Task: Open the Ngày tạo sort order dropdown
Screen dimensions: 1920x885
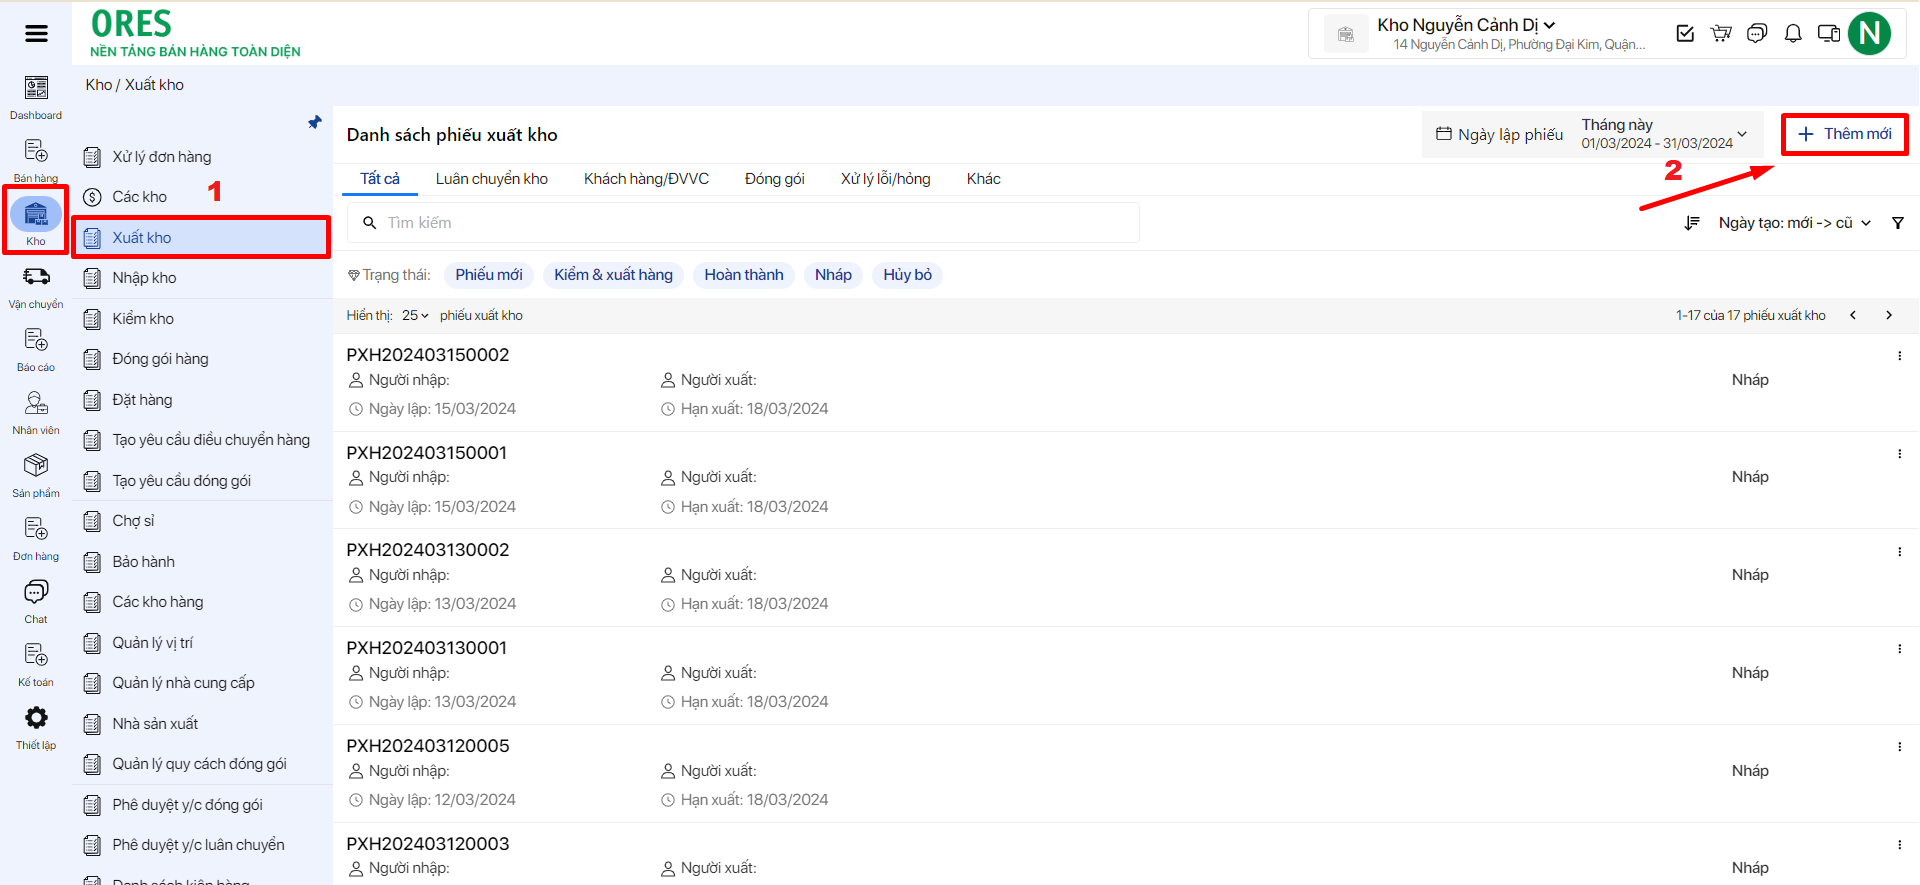Action: 1794,223
